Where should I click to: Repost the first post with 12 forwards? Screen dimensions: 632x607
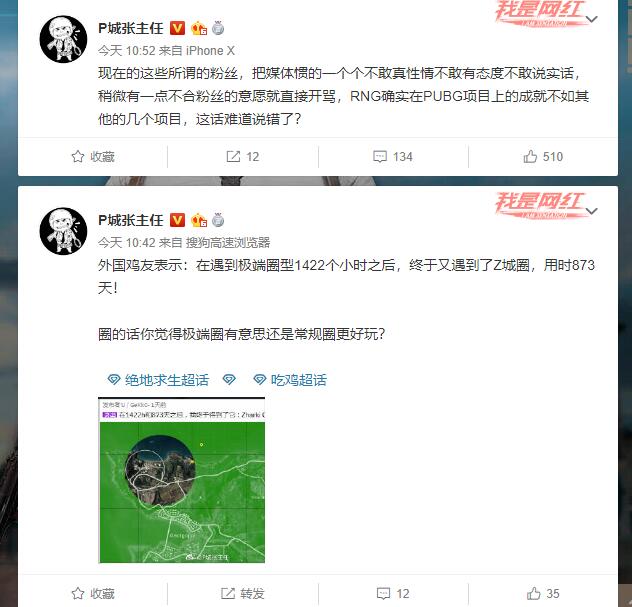(x=243, y=156)
